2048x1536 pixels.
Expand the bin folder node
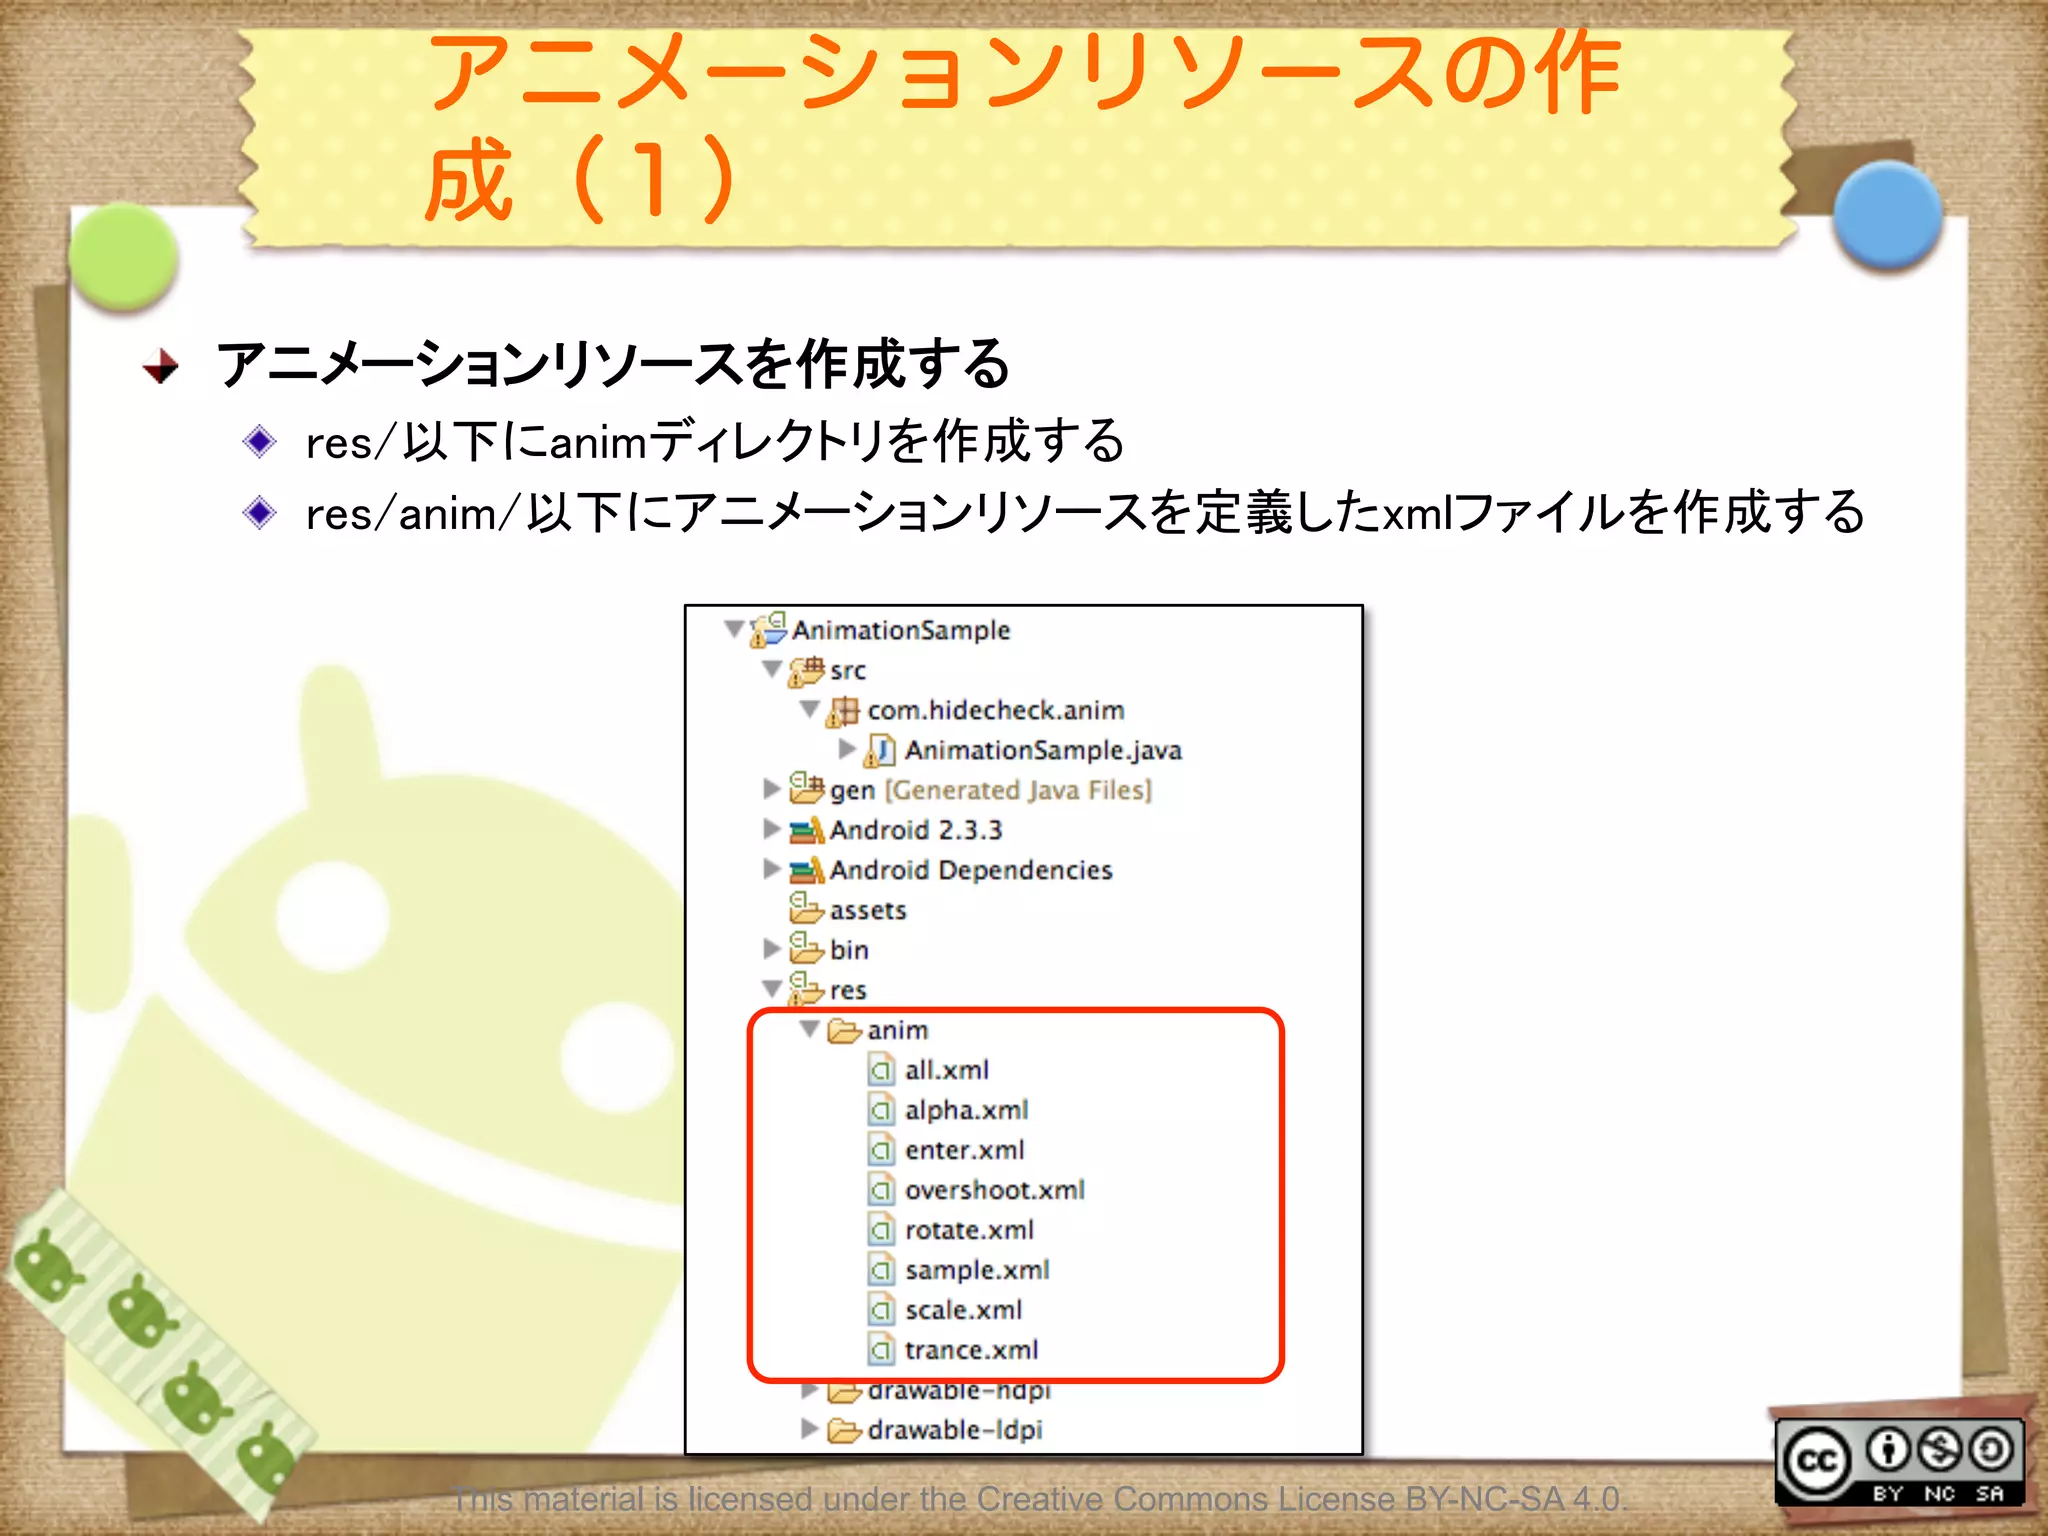pos(771,948)
